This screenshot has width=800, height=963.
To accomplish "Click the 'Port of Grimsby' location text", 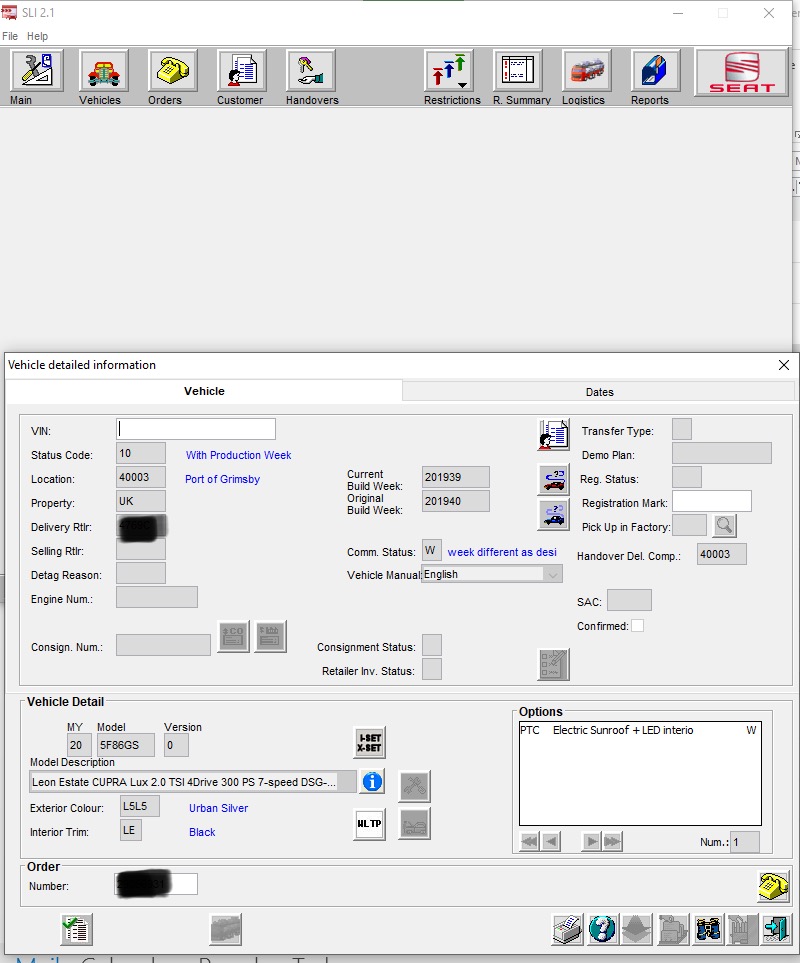I will (222, 479).
